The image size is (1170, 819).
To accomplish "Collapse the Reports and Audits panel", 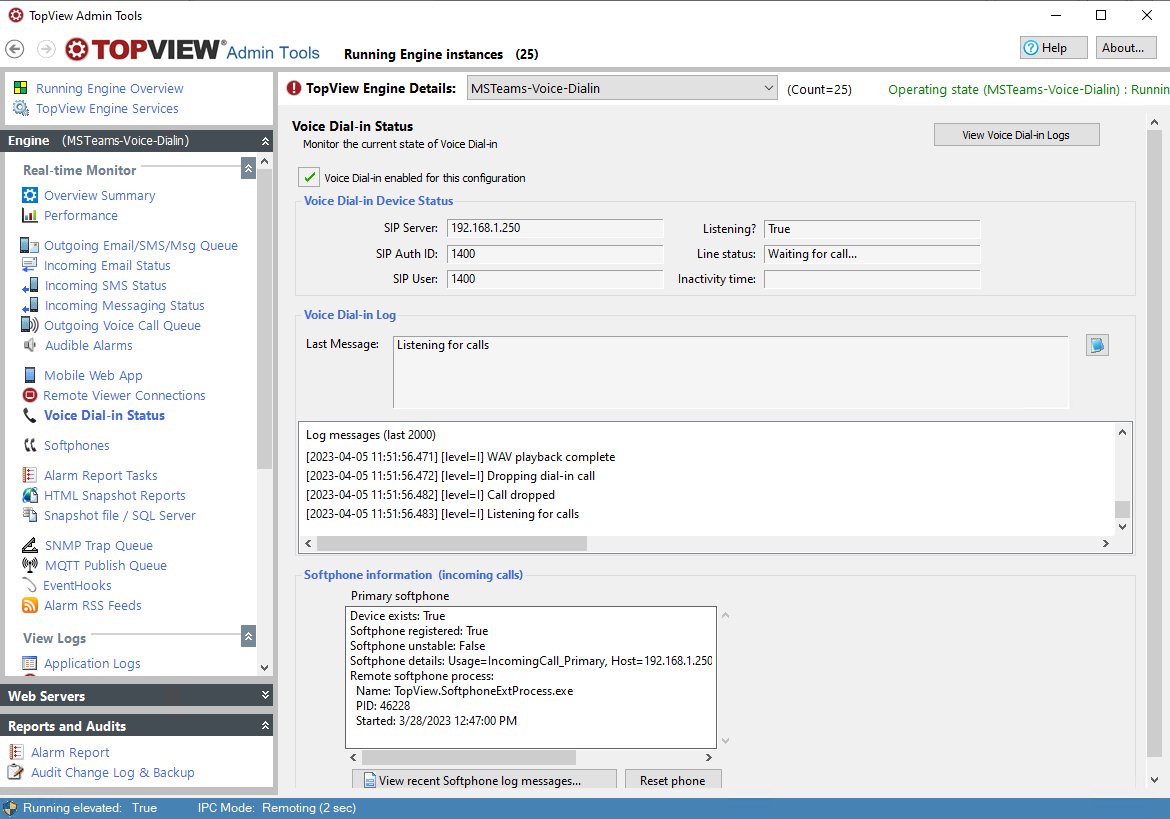I will tap(265, 726).
